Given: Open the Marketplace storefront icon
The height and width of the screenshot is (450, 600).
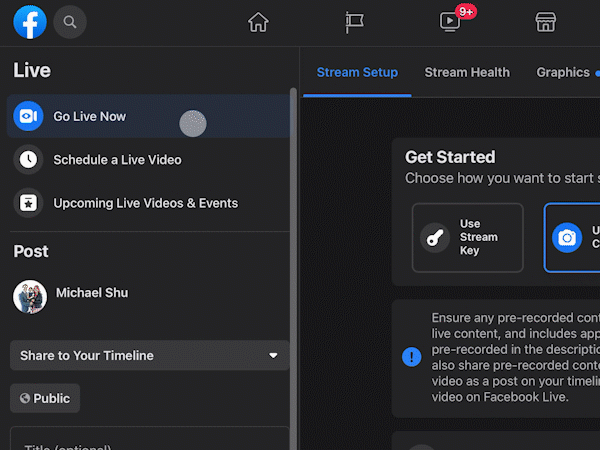Looking at the screenshot, I should click(545, 22).
